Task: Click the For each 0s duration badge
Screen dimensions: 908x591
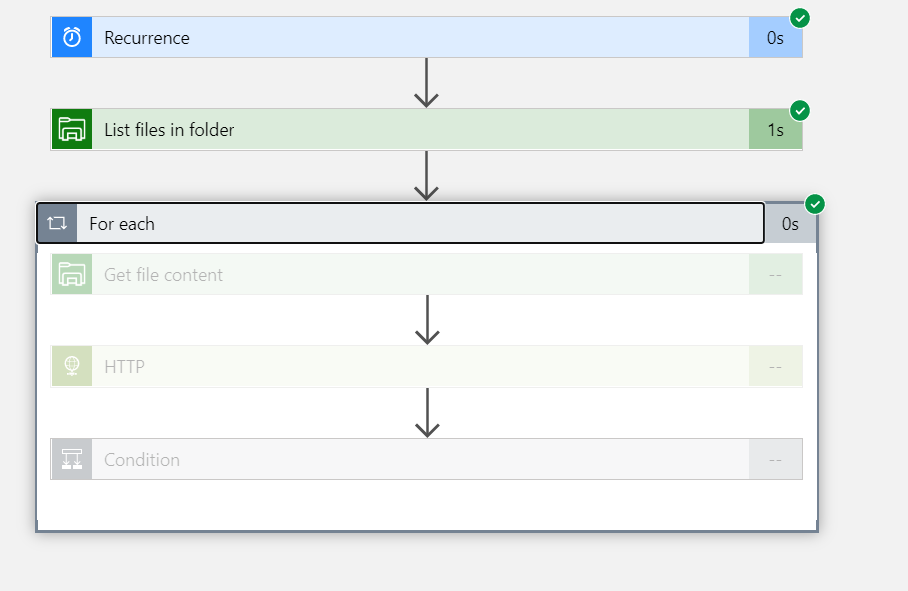Action: pyautogui.click(x=790, y=224)
